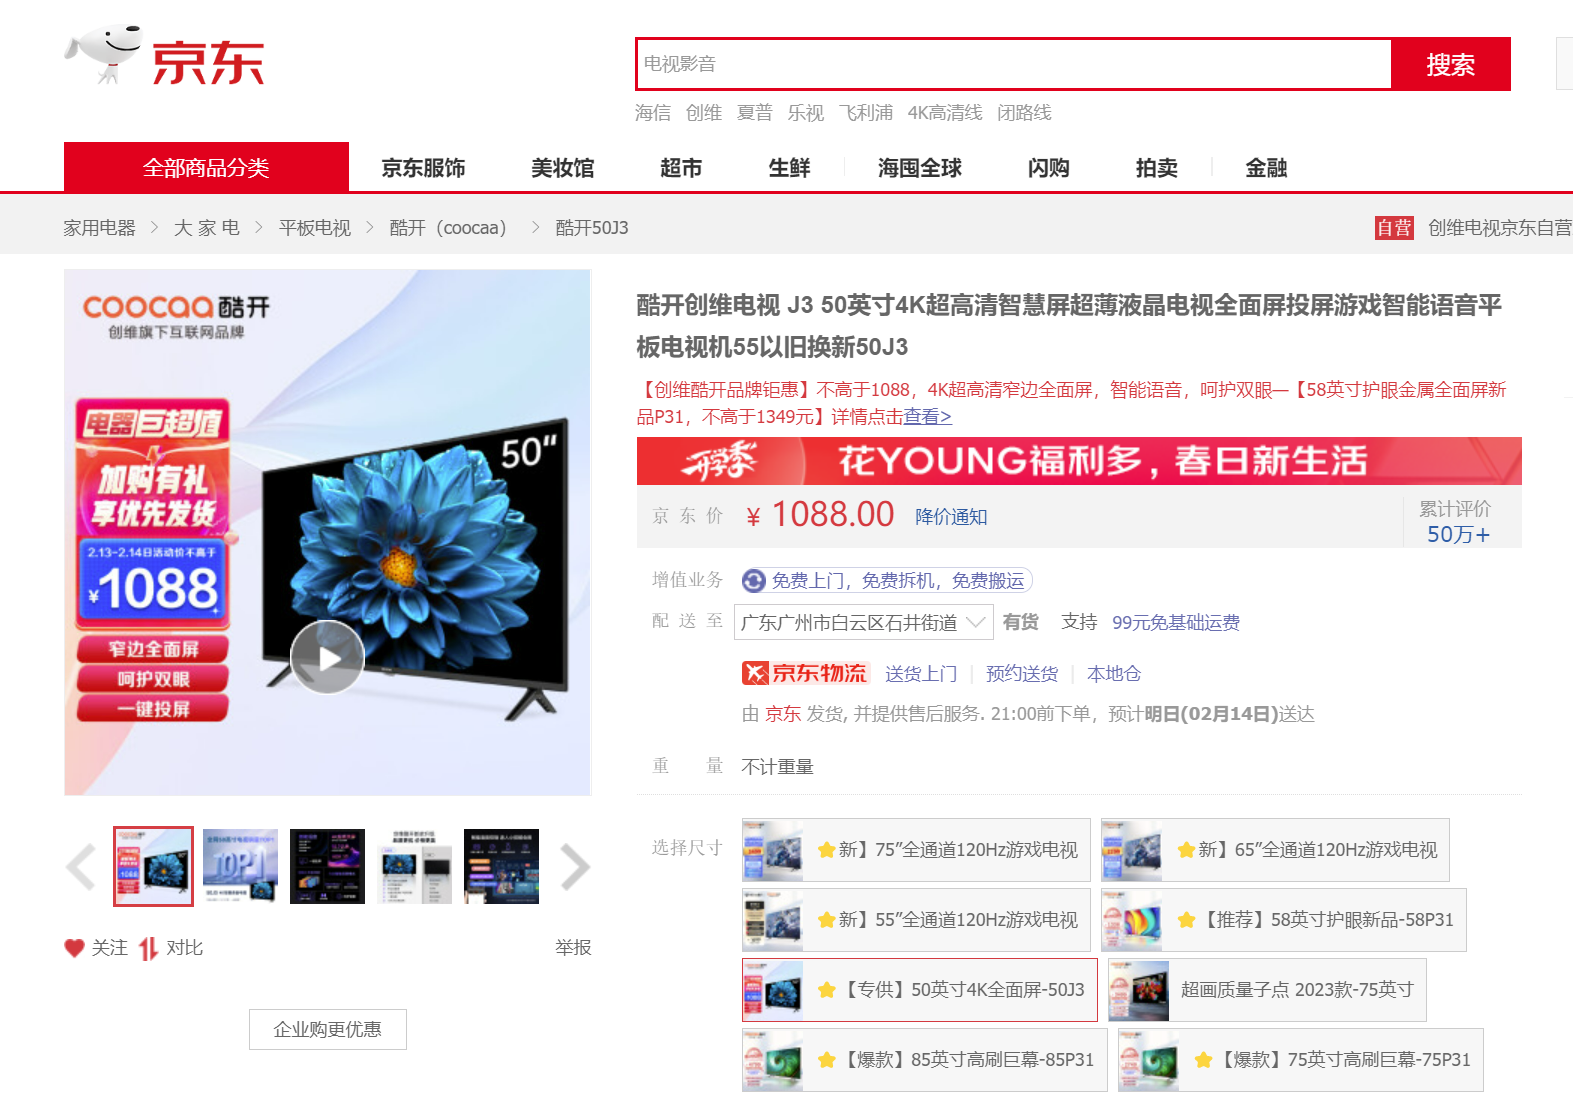The width and height of the screenshot is (1573, 1094).
Task: Click the 降价通知 price alert link
Action: point(951,517)
